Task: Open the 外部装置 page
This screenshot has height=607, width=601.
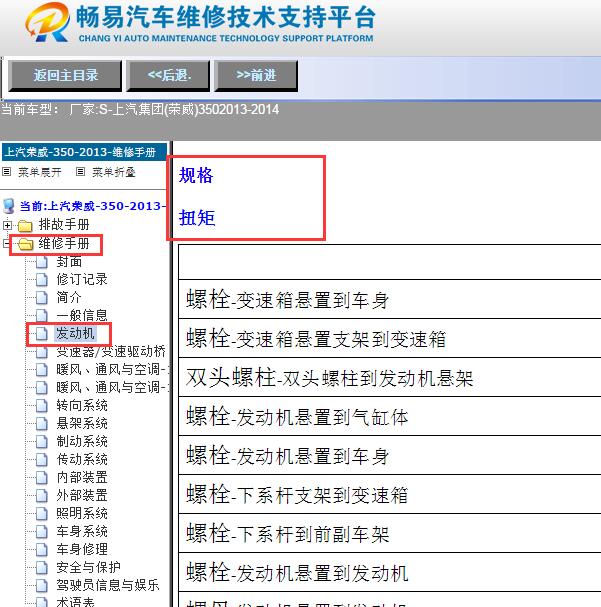Action: [x=82, y=495]
